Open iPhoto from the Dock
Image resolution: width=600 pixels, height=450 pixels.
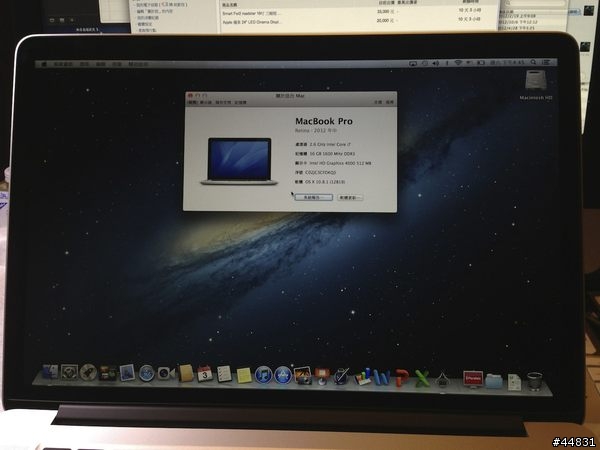click(303, 375)
